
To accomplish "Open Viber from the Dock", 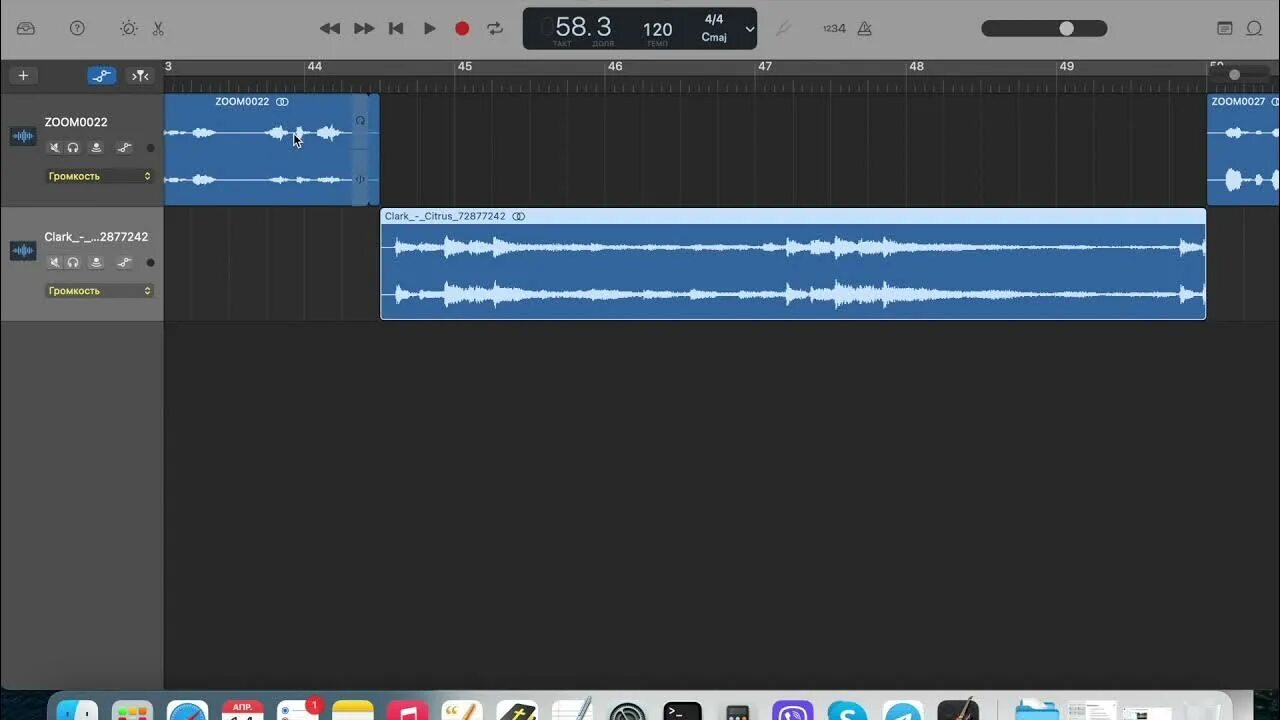I will coord(793,709).
